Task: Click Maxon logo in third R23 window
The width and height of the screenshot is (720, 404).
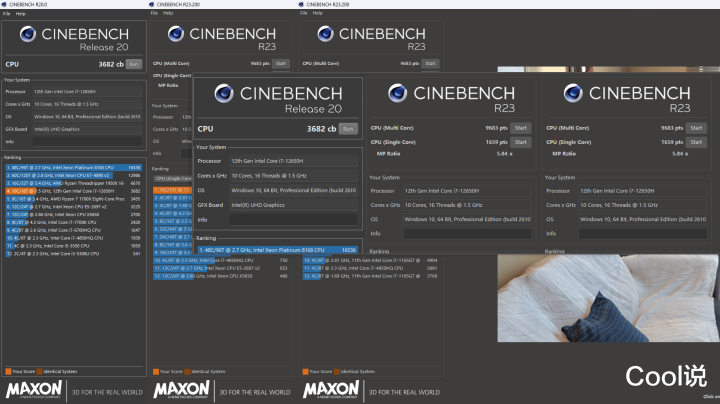Action: (x=331, y=390)
